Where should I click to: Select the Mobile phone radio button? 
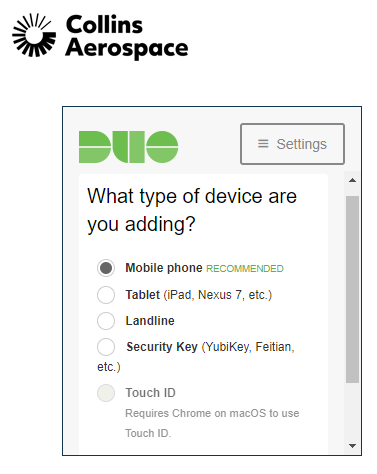click(106, 268)
